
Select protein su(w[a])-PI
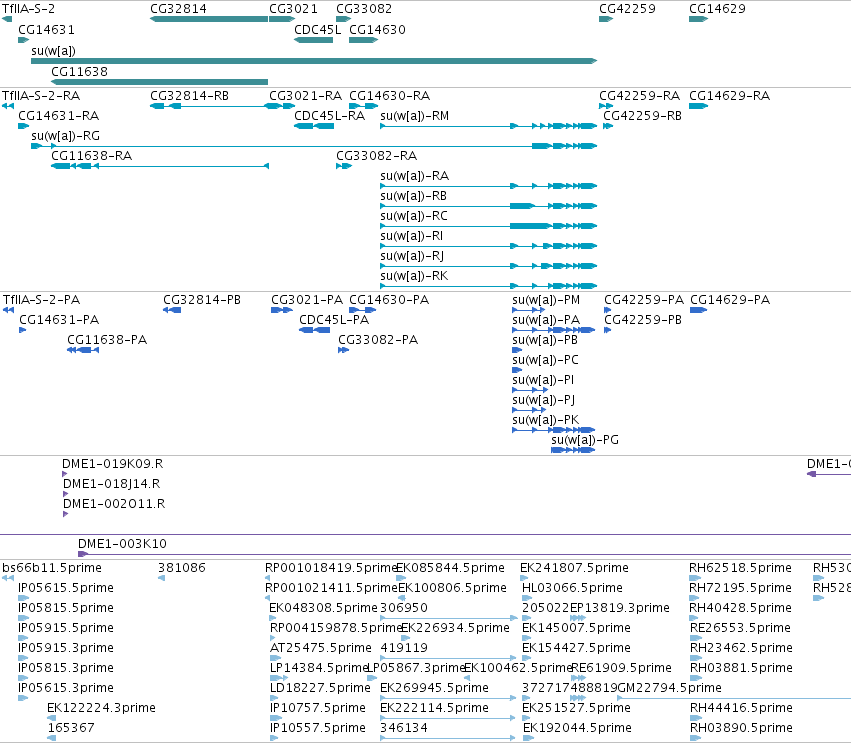click(x=530, y=390)
